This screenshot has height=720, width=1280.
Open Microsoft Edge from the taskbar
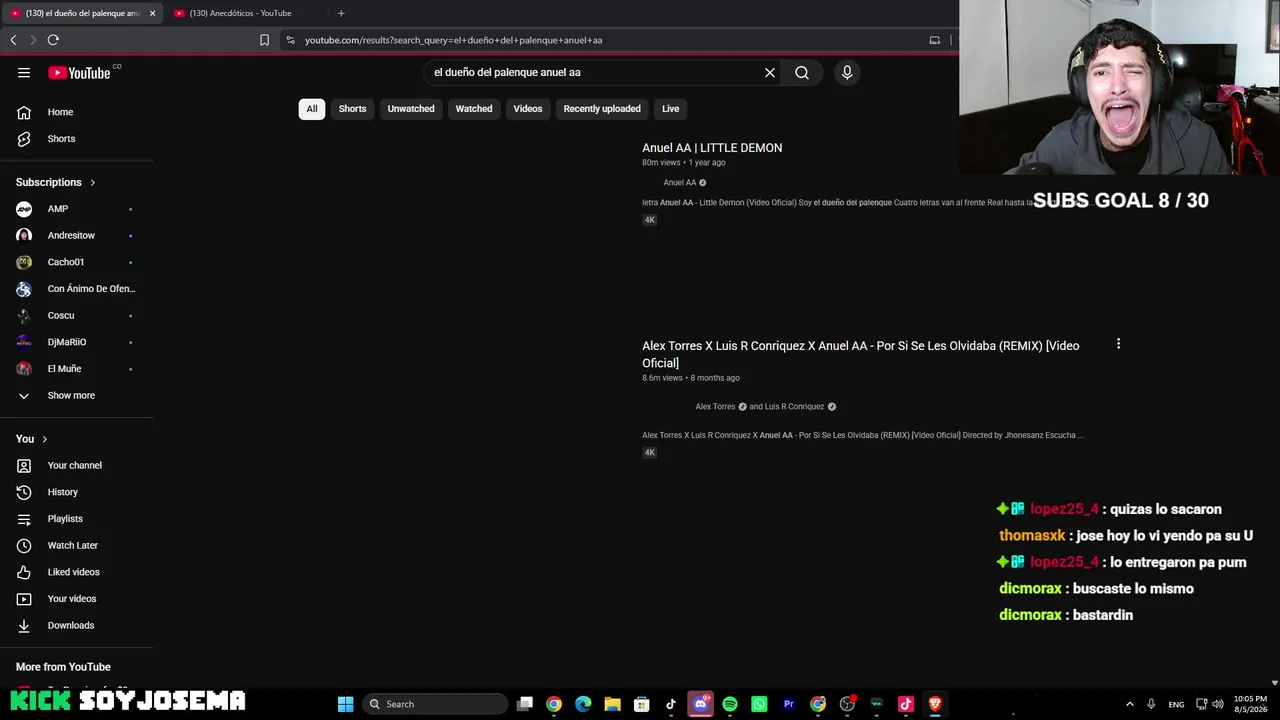pyautogui.click(x=583, y=704)
